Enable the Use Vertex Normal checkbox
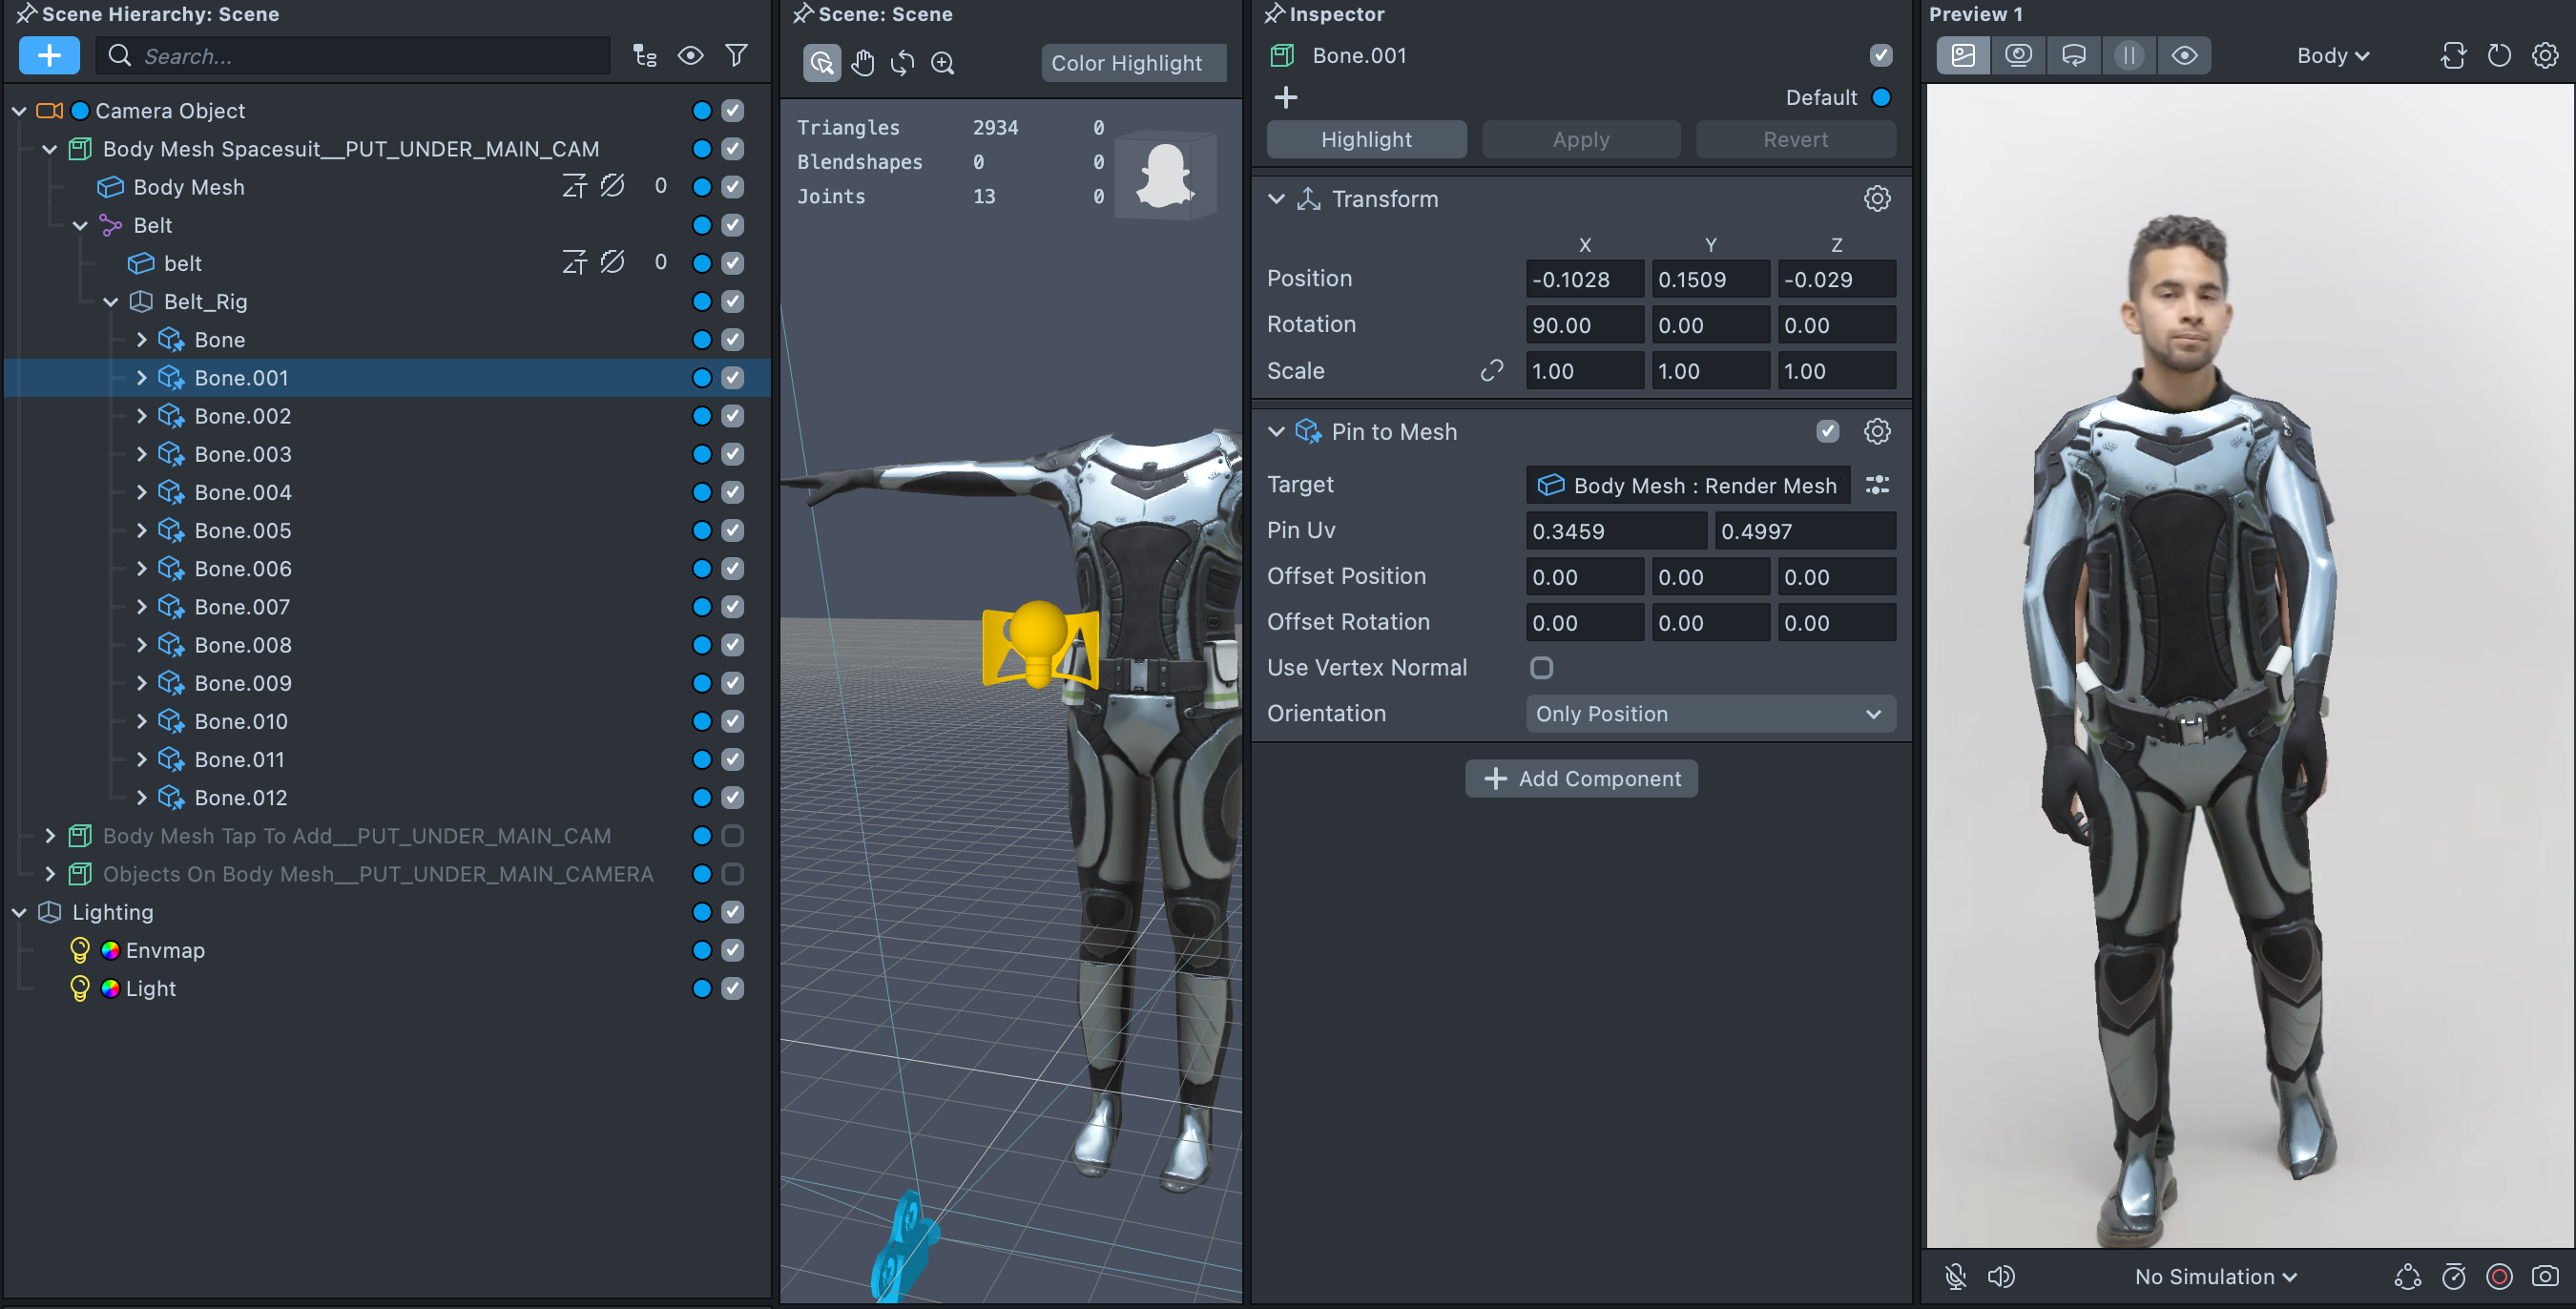Image resolution: width=2576 pixels, height=1309 pixels. pos(1541,667)
